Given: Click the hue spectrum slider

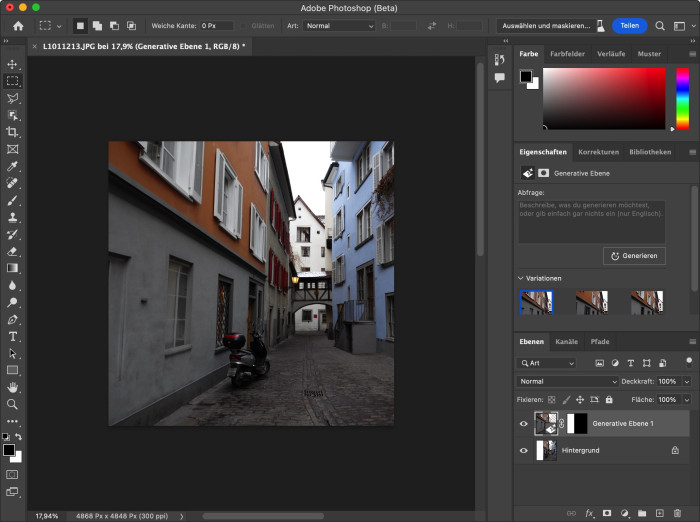Looking at the screenshot, I should click(682, 99).
